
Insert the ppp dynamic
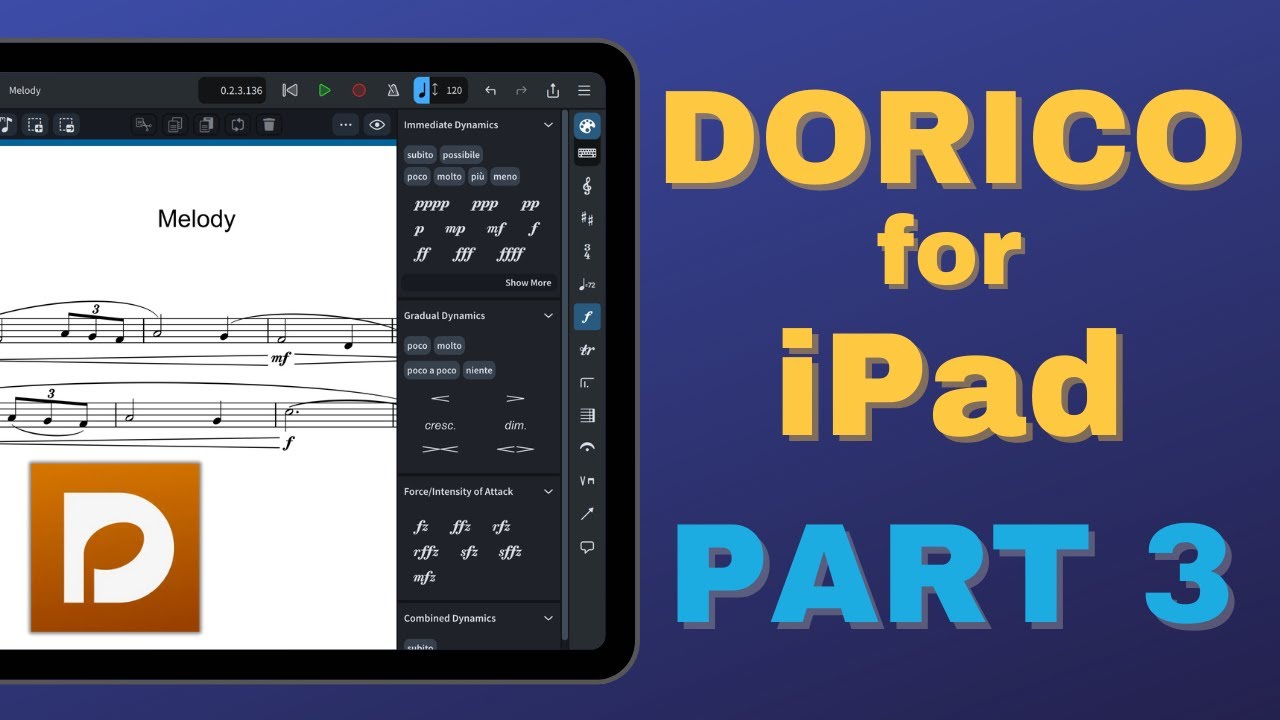click(485, 205)
